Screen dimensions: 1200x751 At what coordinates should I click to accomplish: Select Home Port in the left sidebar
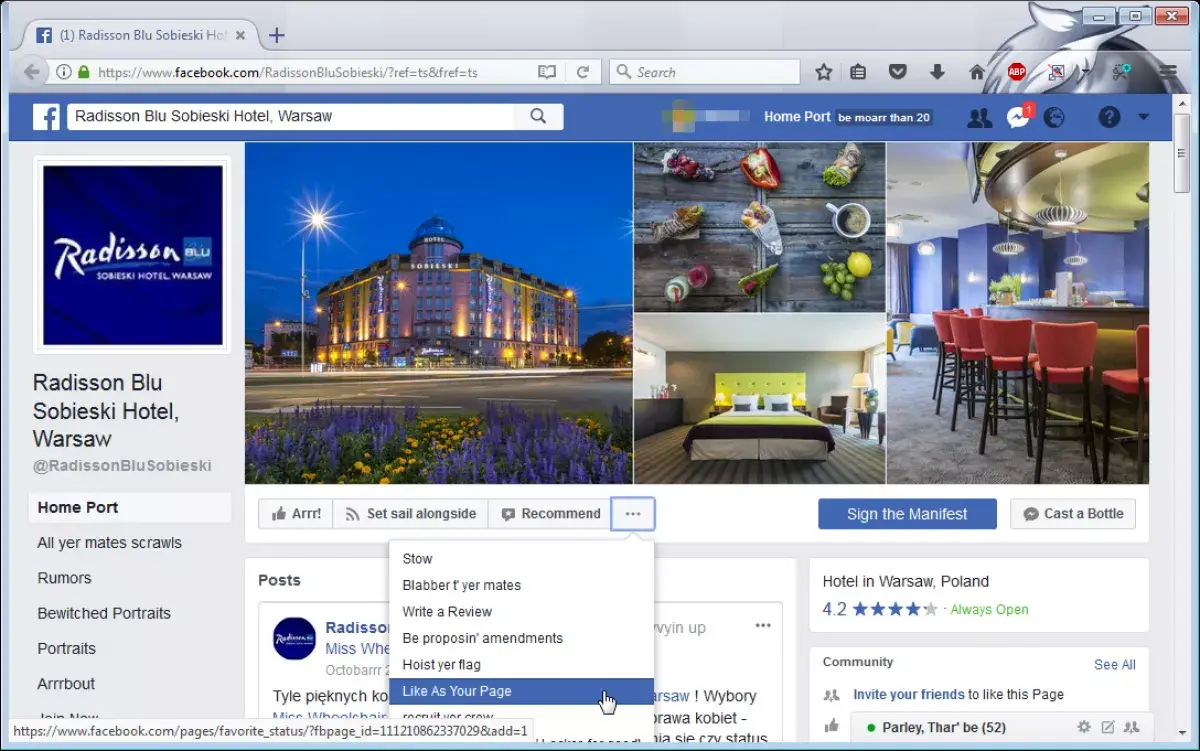[130, 508]
